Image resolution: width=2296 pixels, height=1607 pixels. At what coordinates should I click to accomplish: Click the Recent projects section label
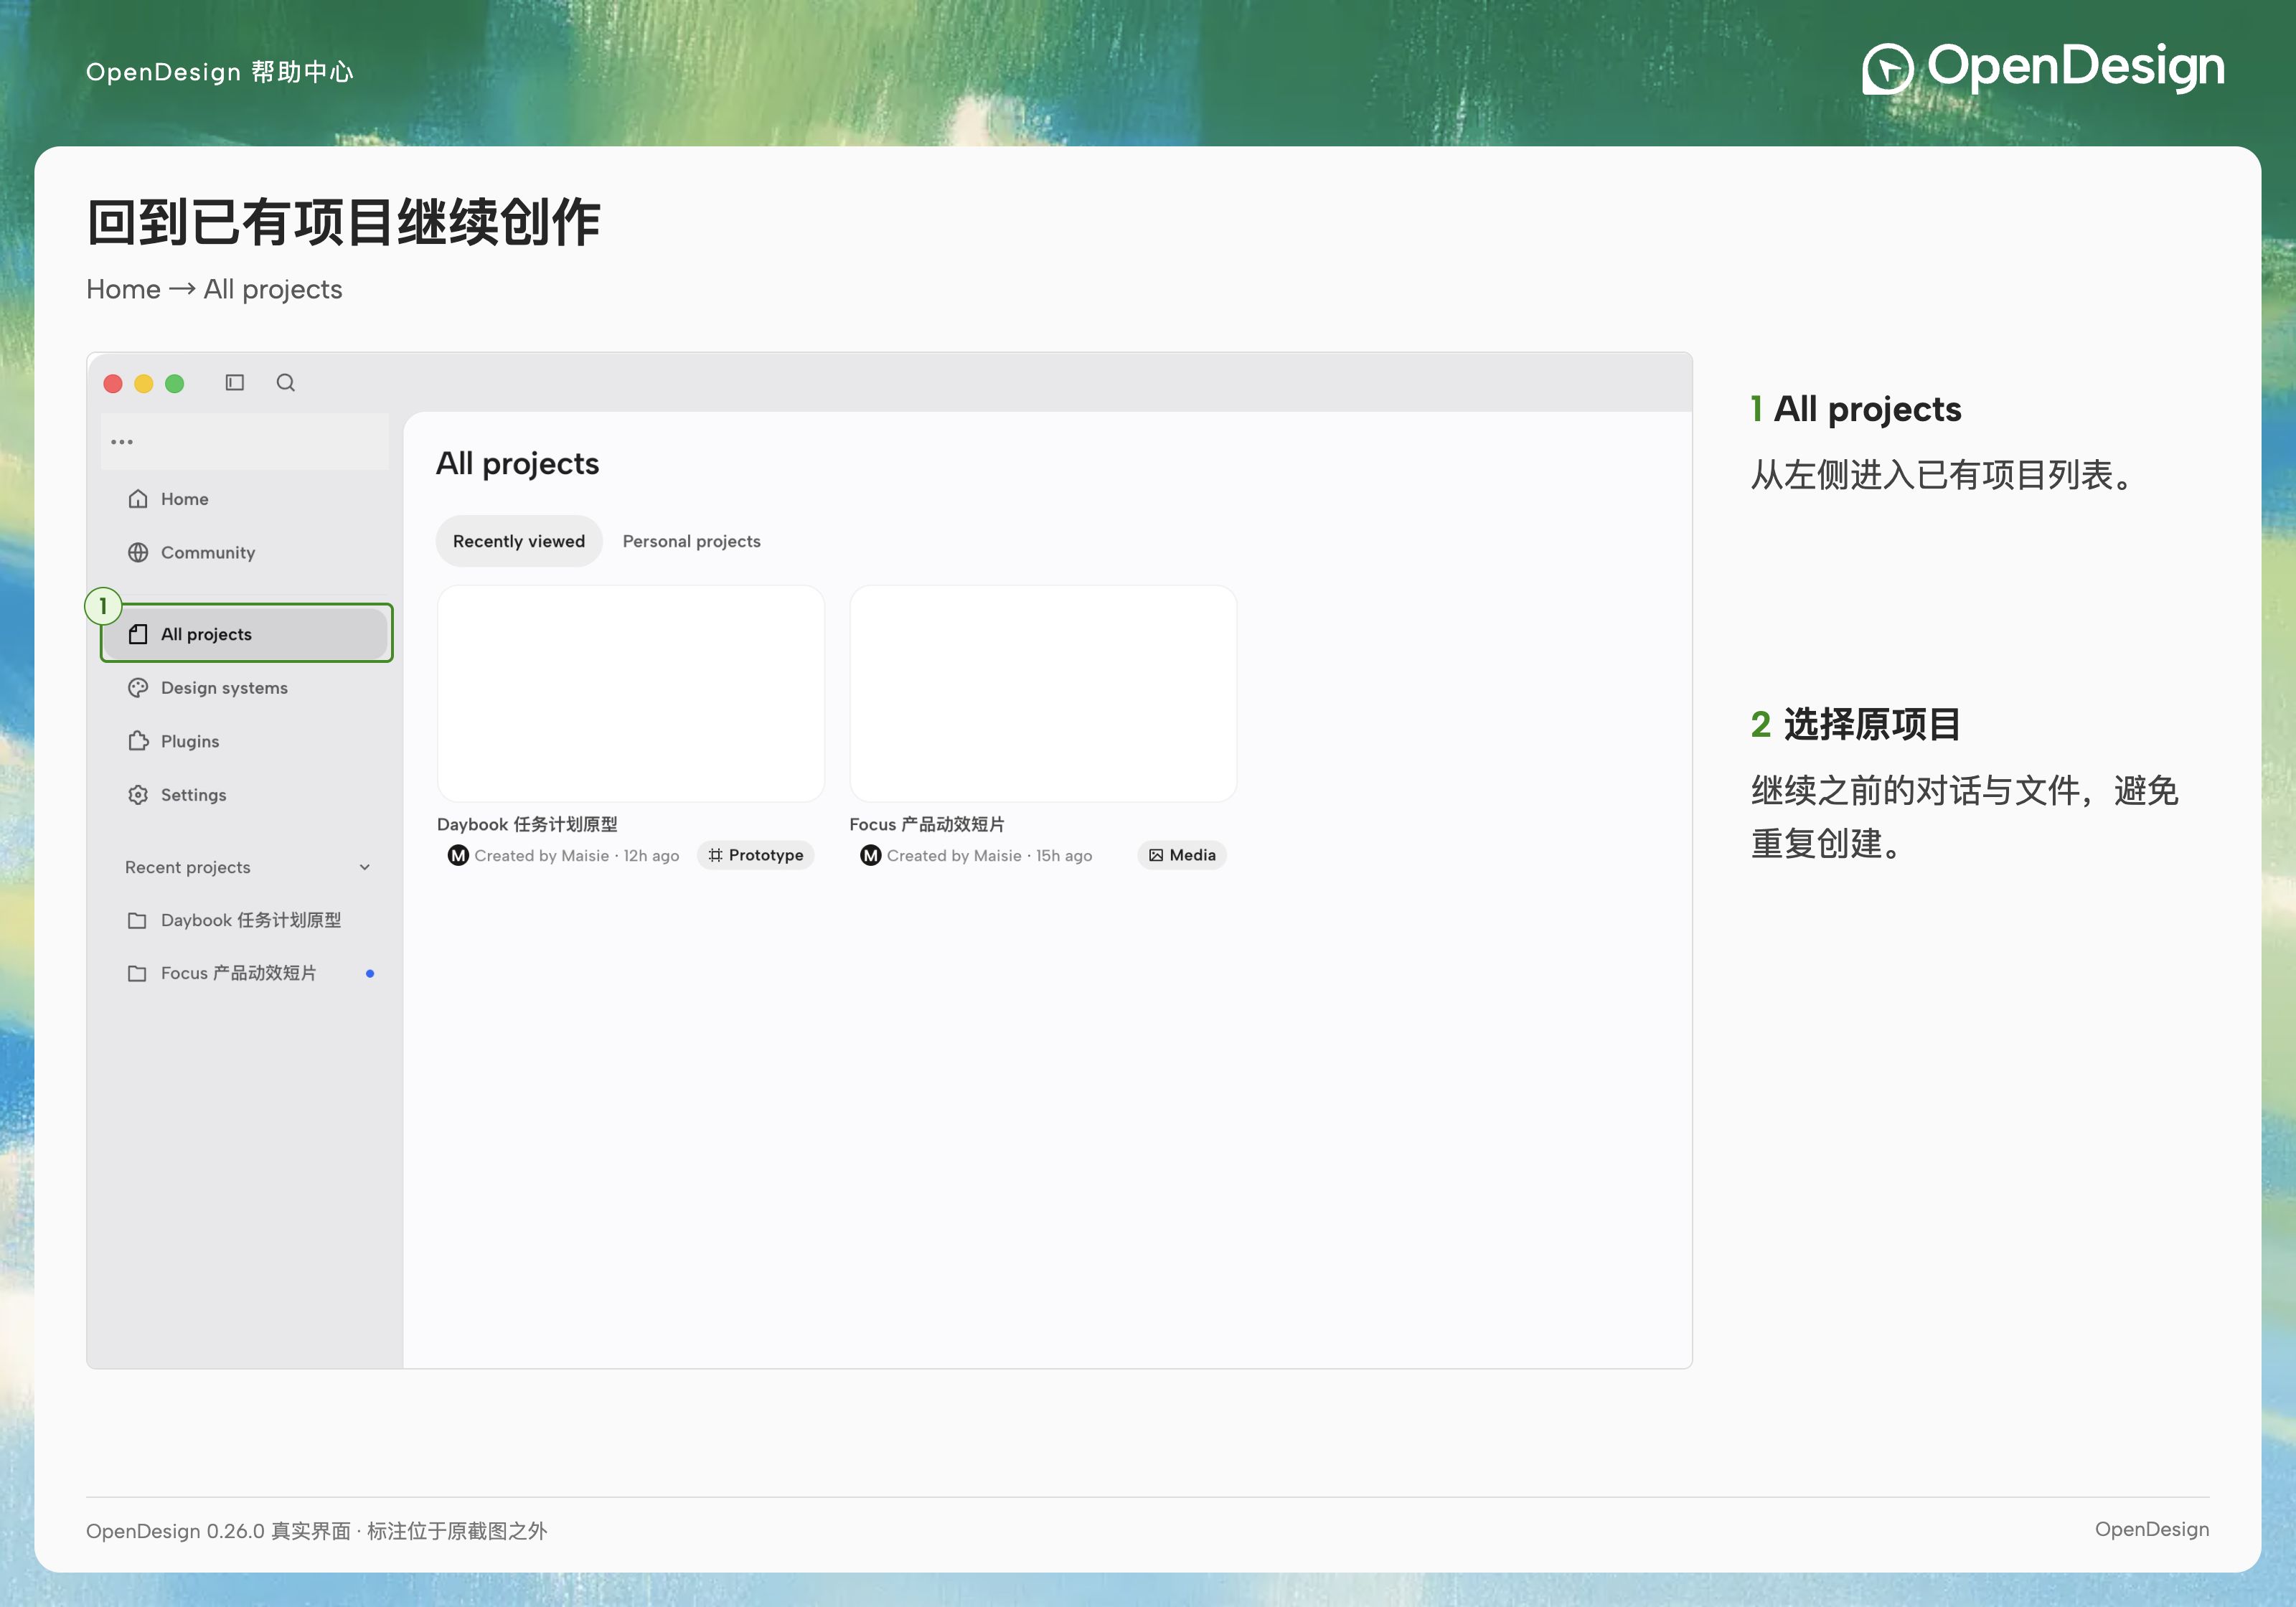tap(188, 868)
